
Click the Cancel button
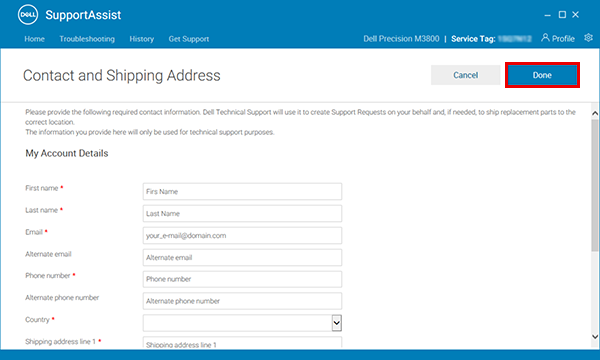tap(465, 75)
